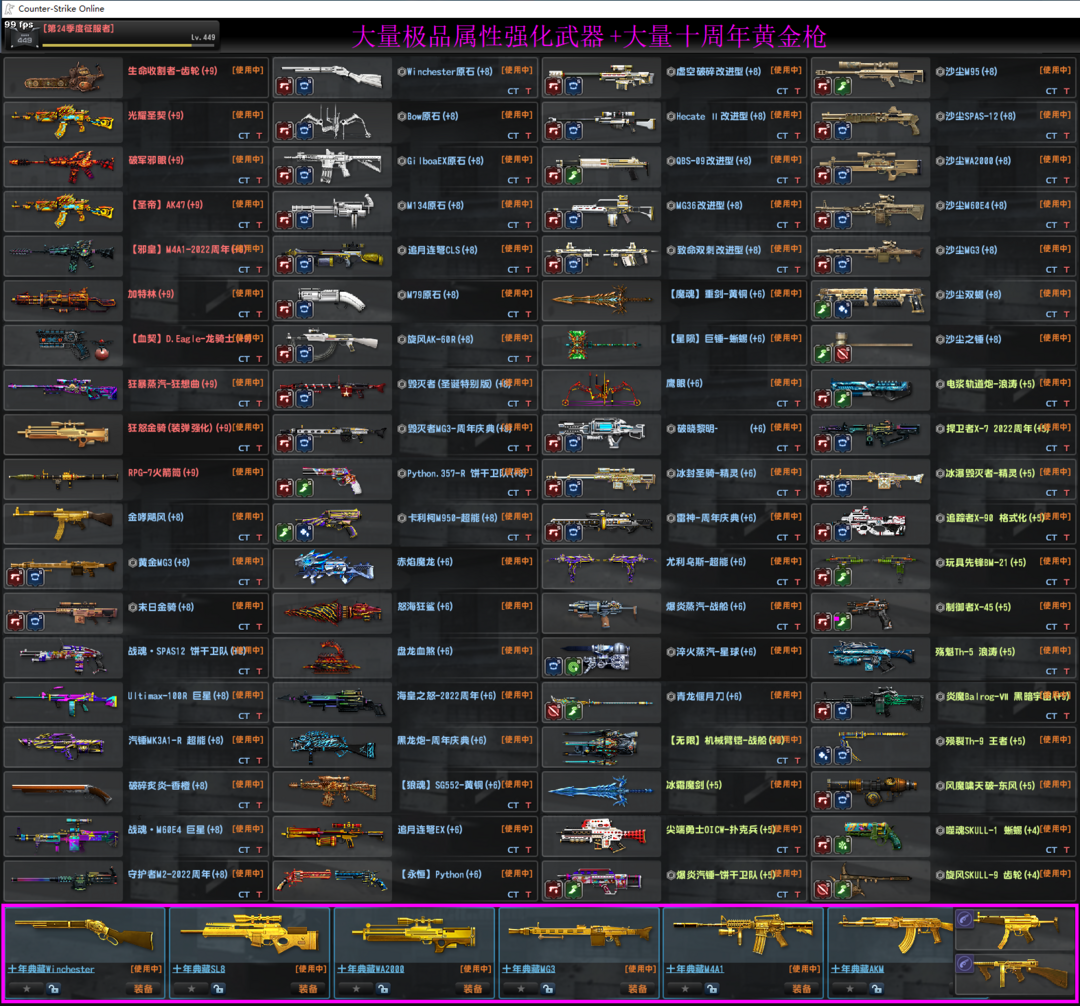Click 装备 button under 十年典藏WA2000
The image size is (1080, 1006).
coord(472,989)
